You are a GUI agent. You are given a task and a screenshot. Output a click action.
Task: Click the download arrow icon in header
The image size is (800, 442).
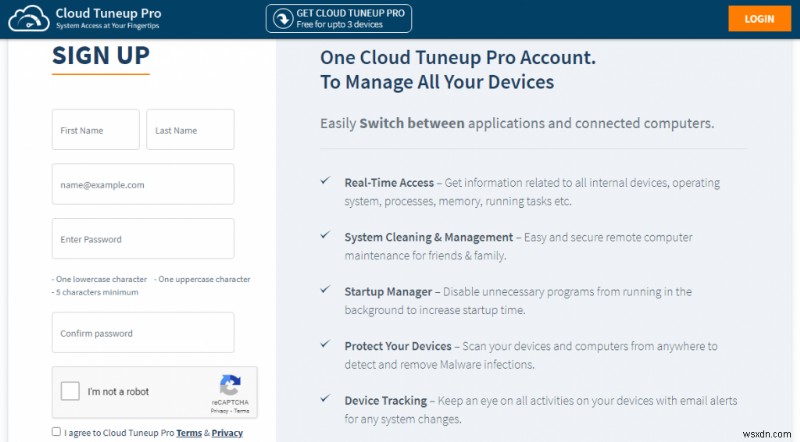282,18
